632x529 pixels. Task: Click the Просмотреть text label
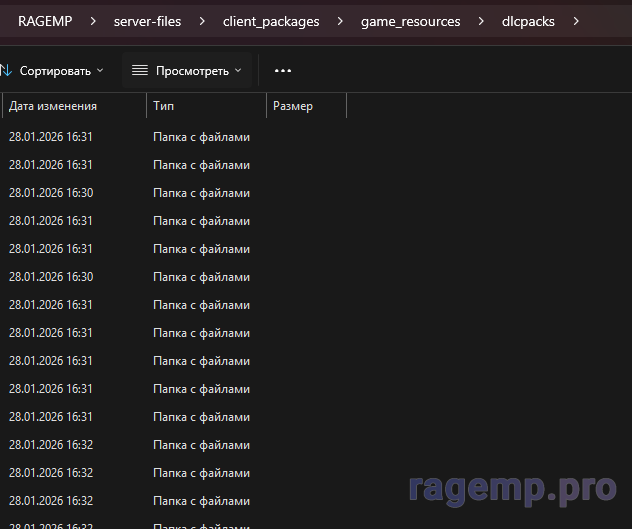pyautogui.click(x=192, y=71)
